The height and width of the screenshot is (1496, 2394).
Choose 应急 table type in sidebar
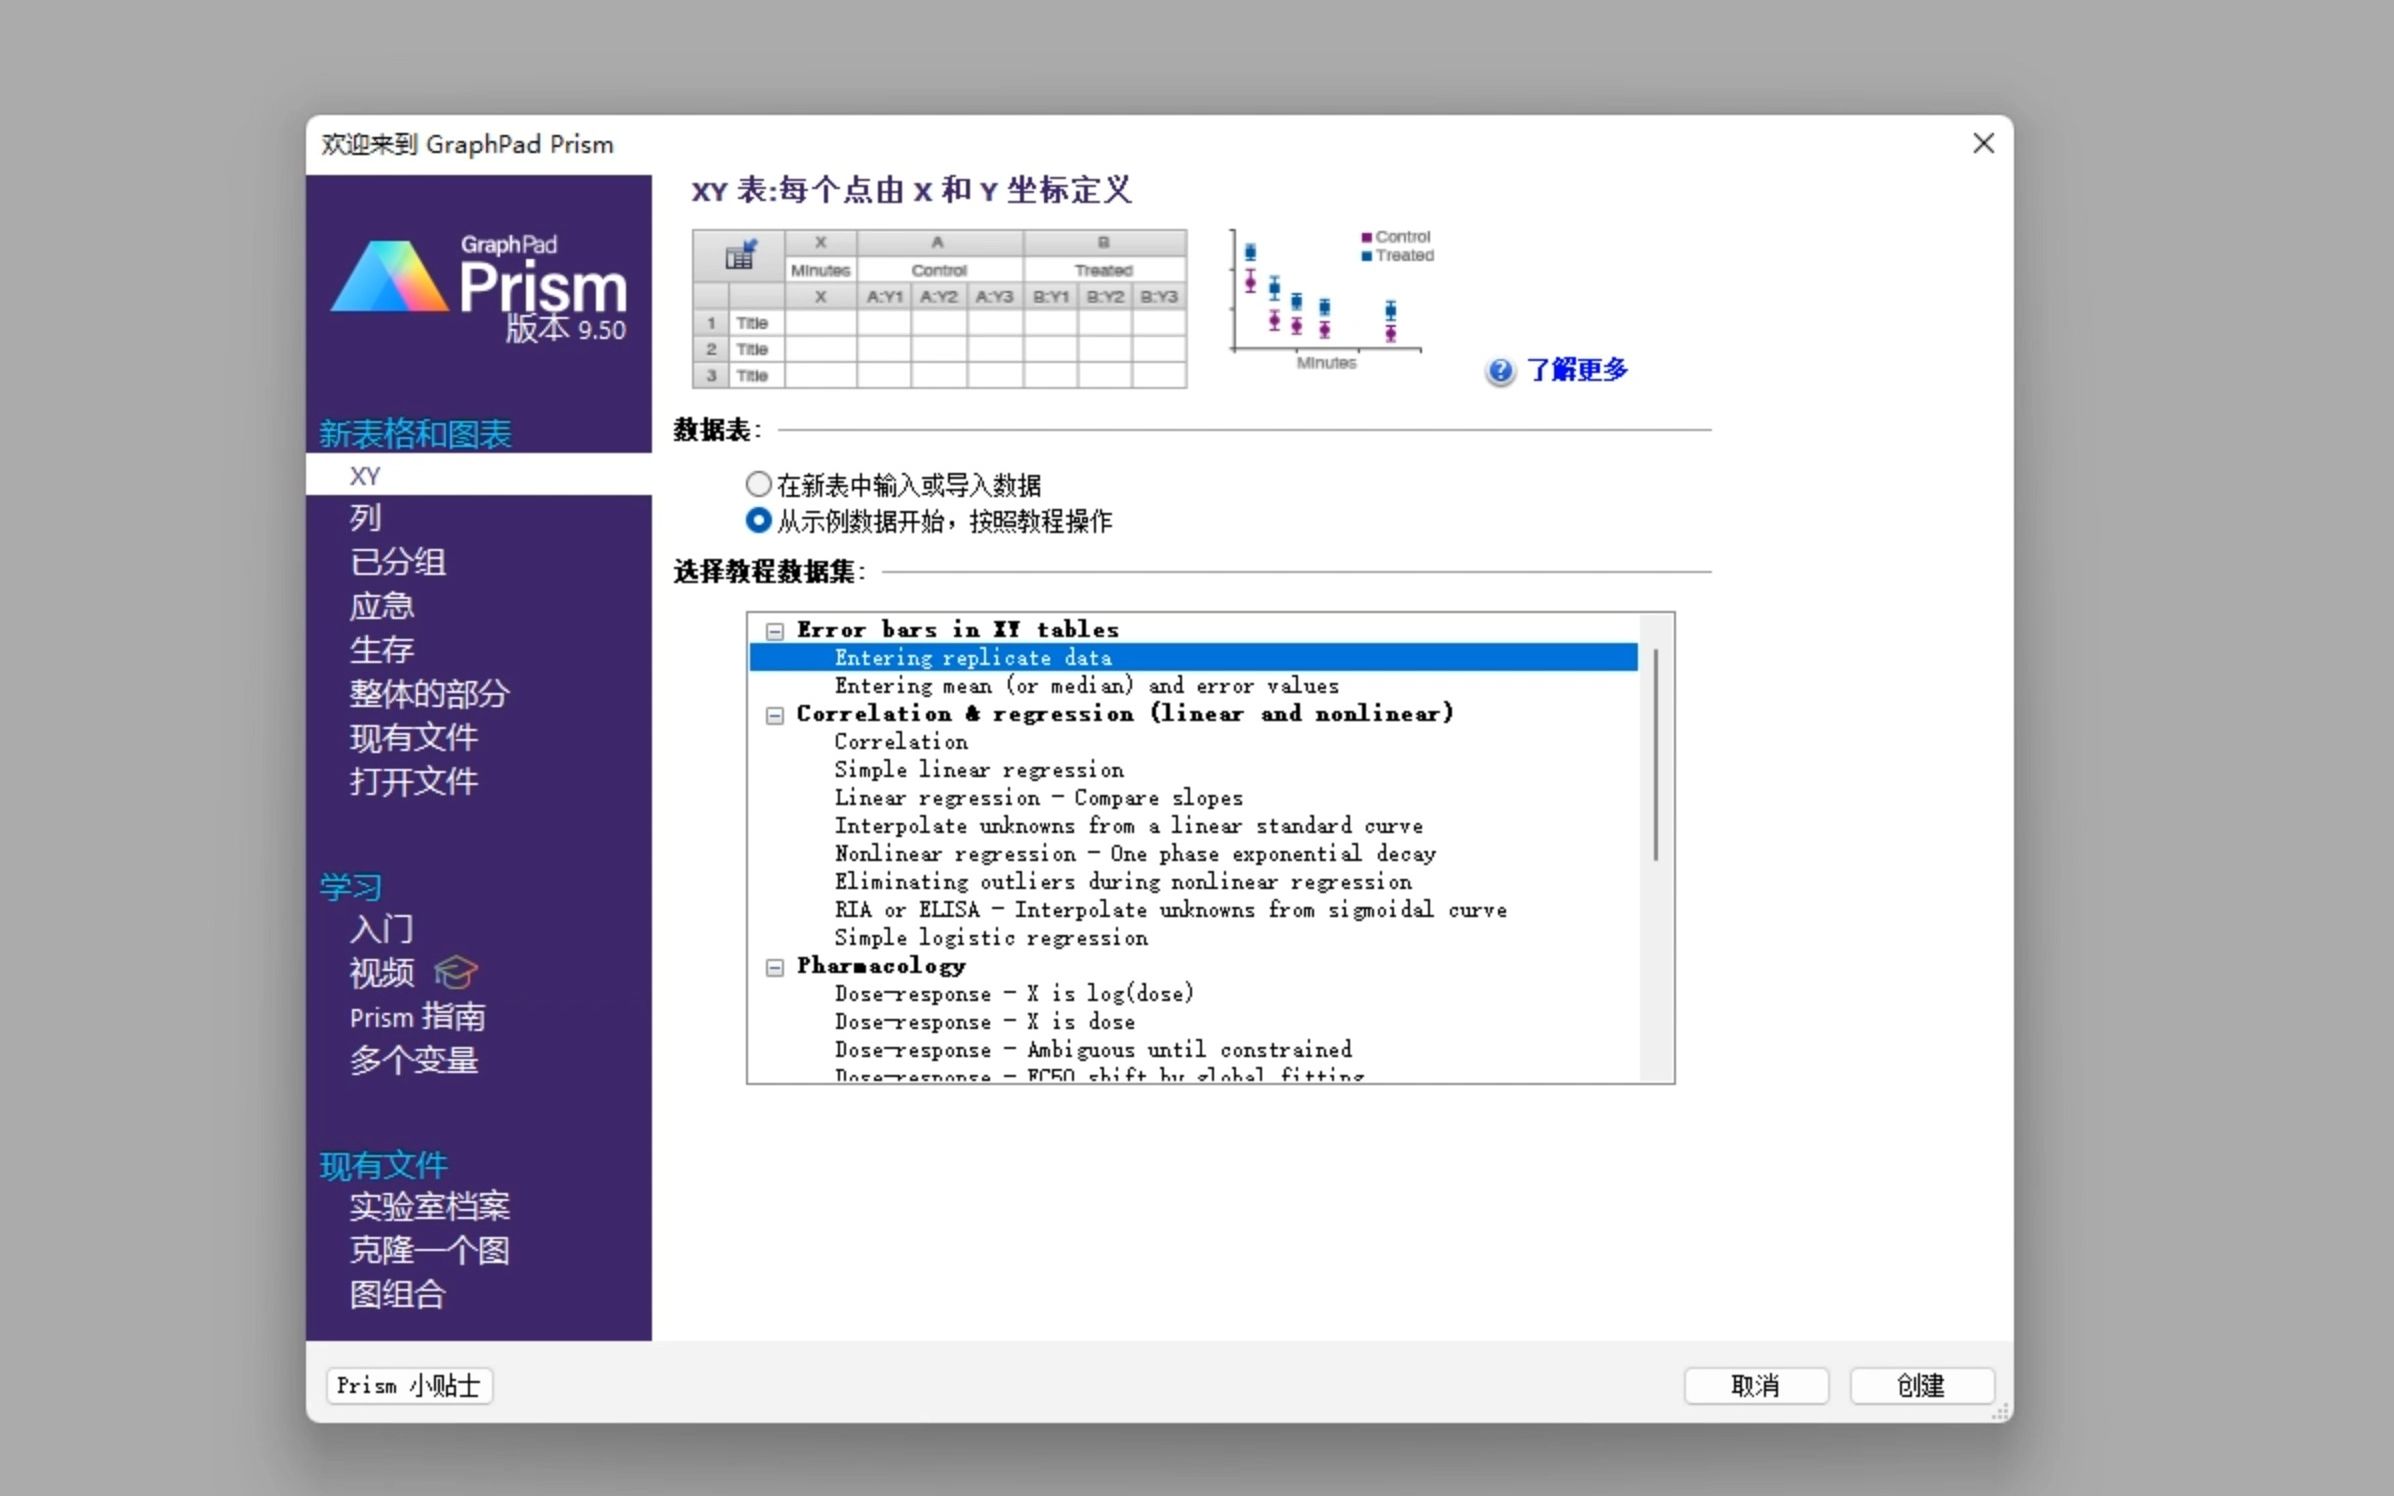(x=381, y=606)
